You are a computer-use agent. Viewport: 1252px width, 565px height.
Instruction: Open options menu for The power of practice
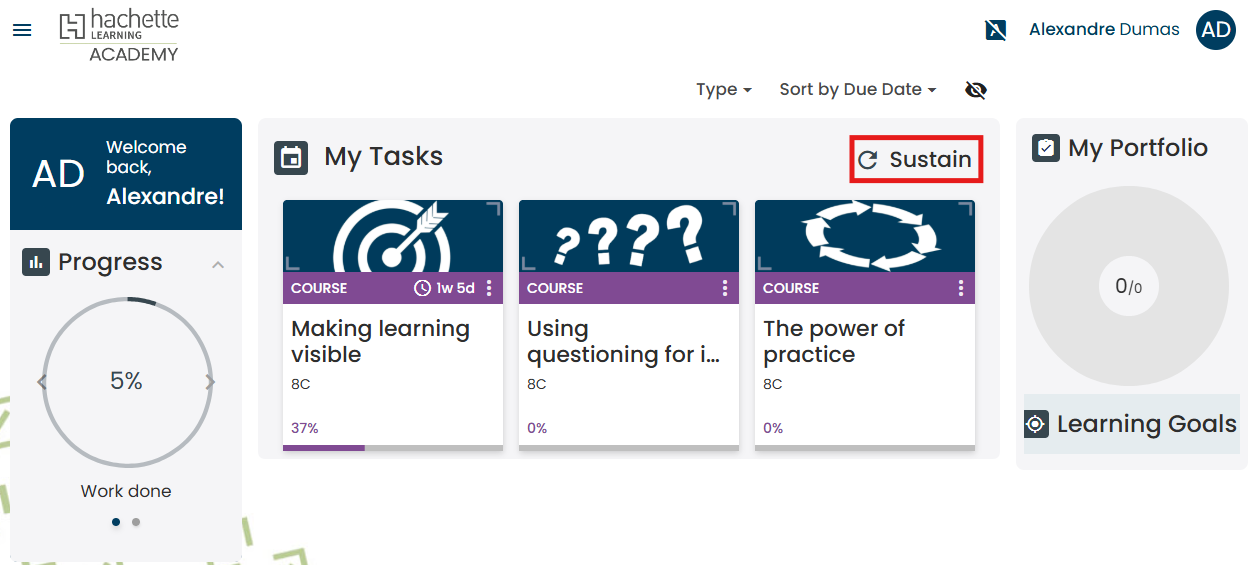961,288
